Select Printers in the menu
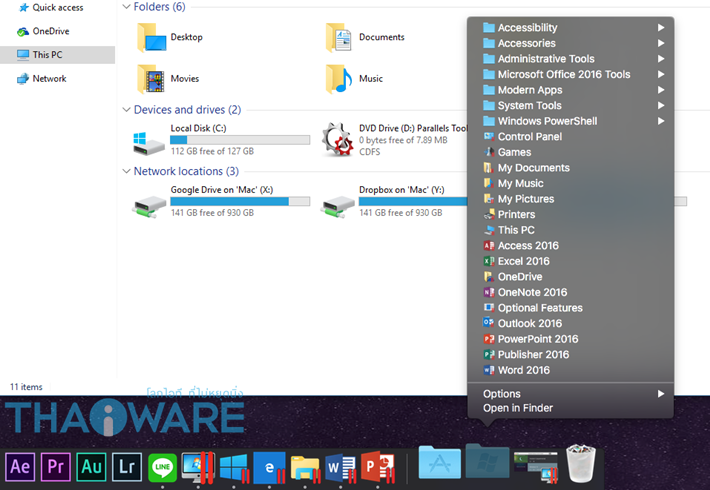The height and width of the screenshot is (490, 710). [571, 215]
